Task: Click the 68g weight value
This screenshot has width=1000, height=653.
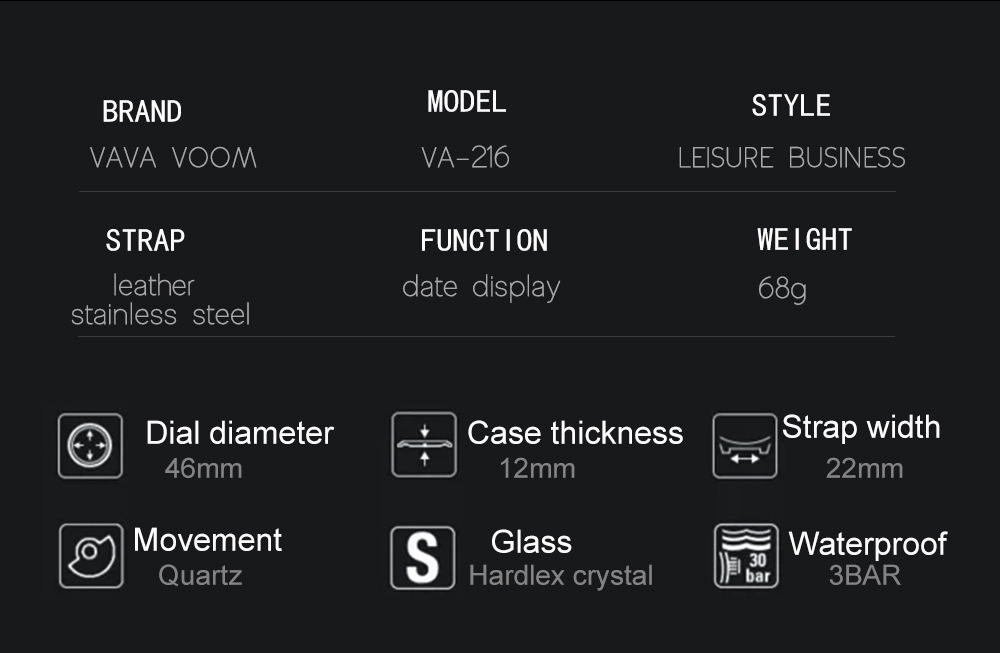Action: click(x=782, y=290)
